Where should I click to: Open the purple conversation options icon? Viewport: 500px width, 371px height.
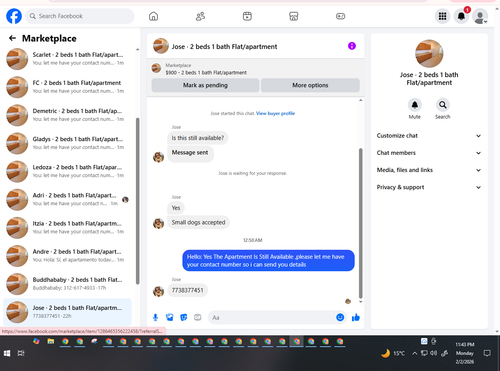352,46
